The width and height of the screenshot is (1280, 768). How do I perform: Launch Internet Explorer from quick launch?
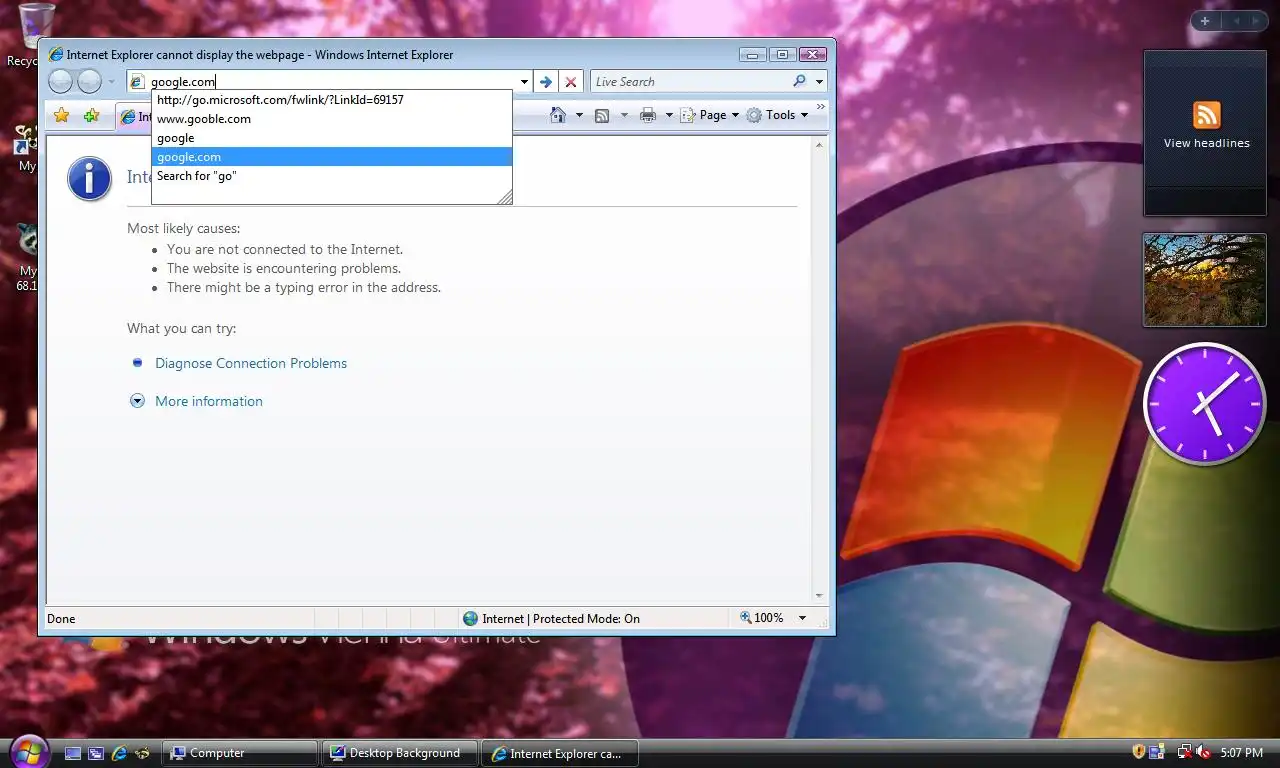pos(119,753)
